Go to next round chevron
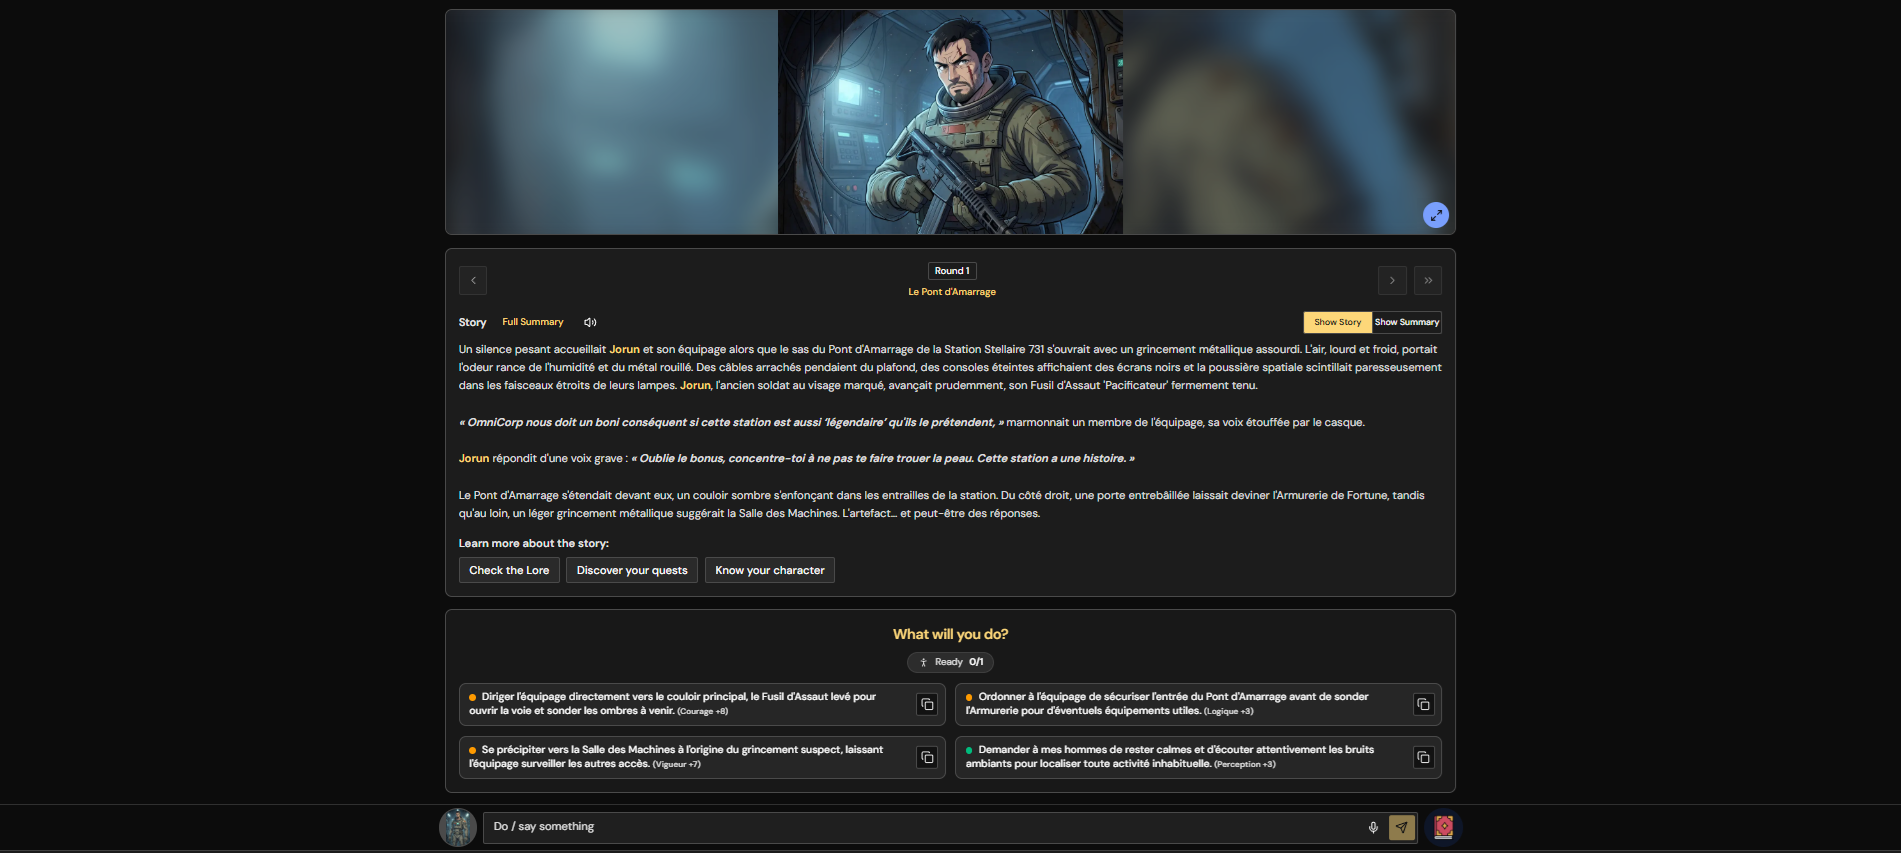This screenshot has width=1901, height=853. [x=1392, y=280]
